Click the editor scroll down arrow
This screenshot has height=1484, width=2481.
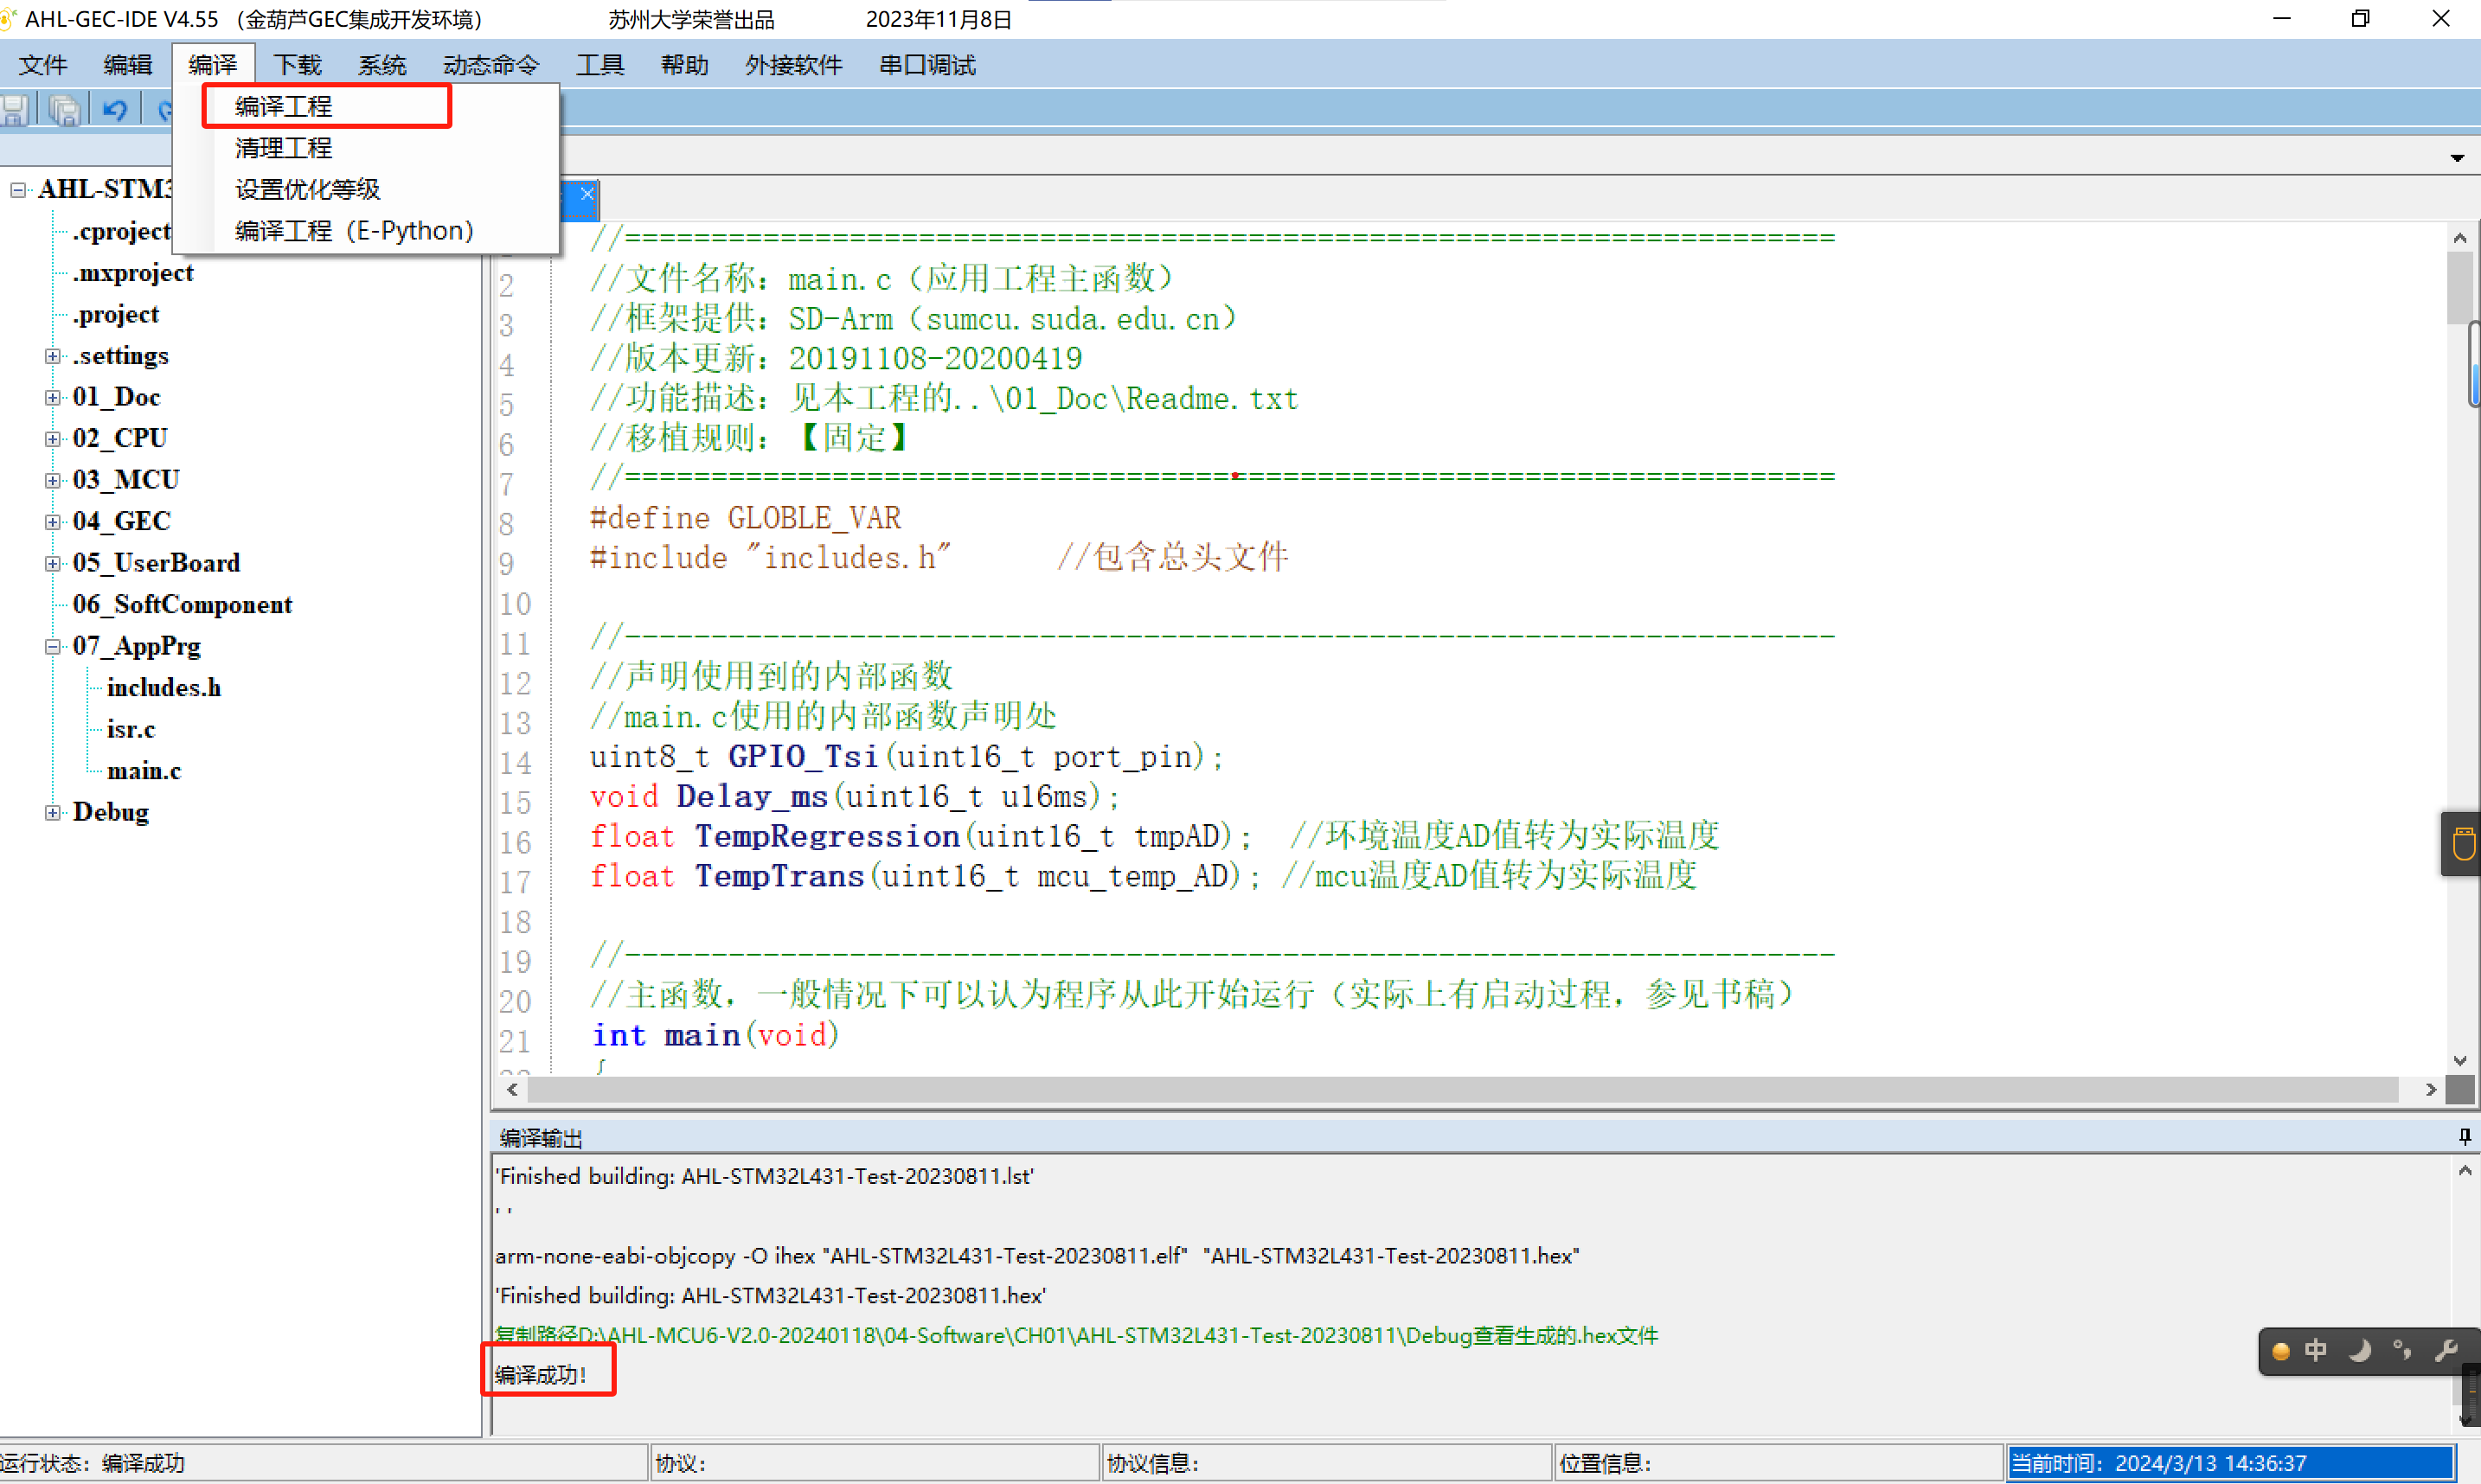(2460, 1061)
